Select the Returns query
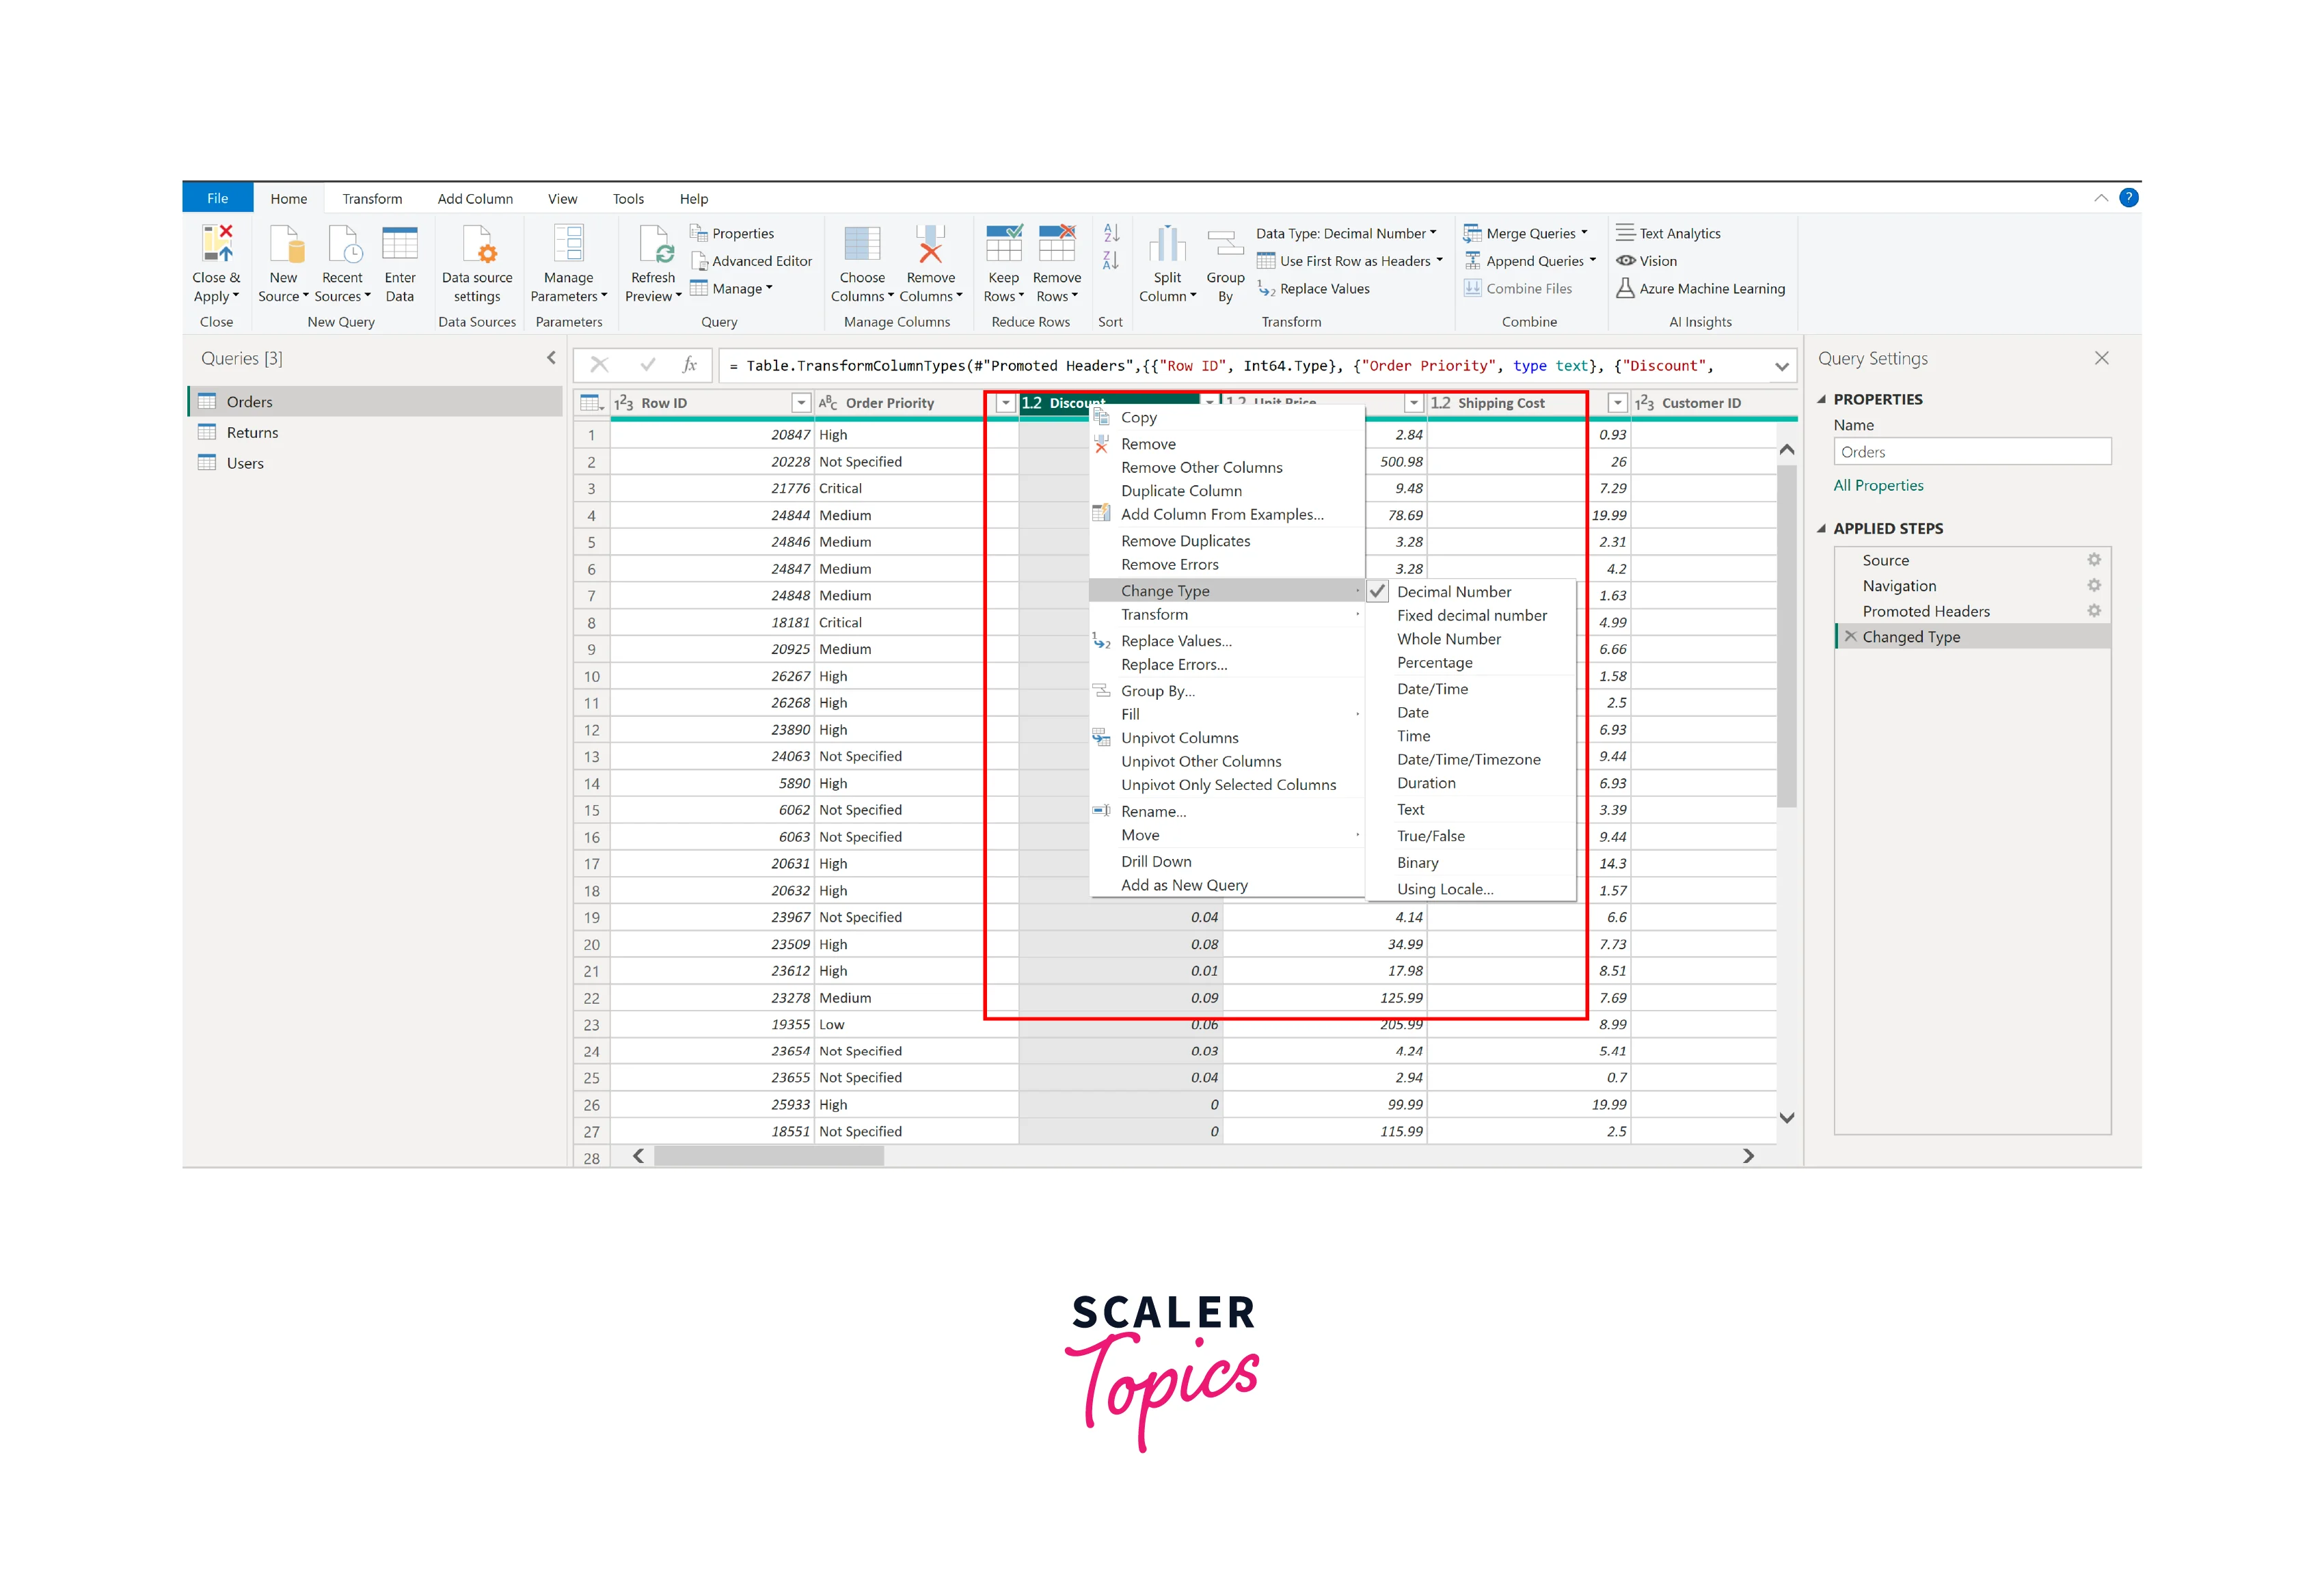This screenshot has height=1584, width=2324. [x=252, y=433]
